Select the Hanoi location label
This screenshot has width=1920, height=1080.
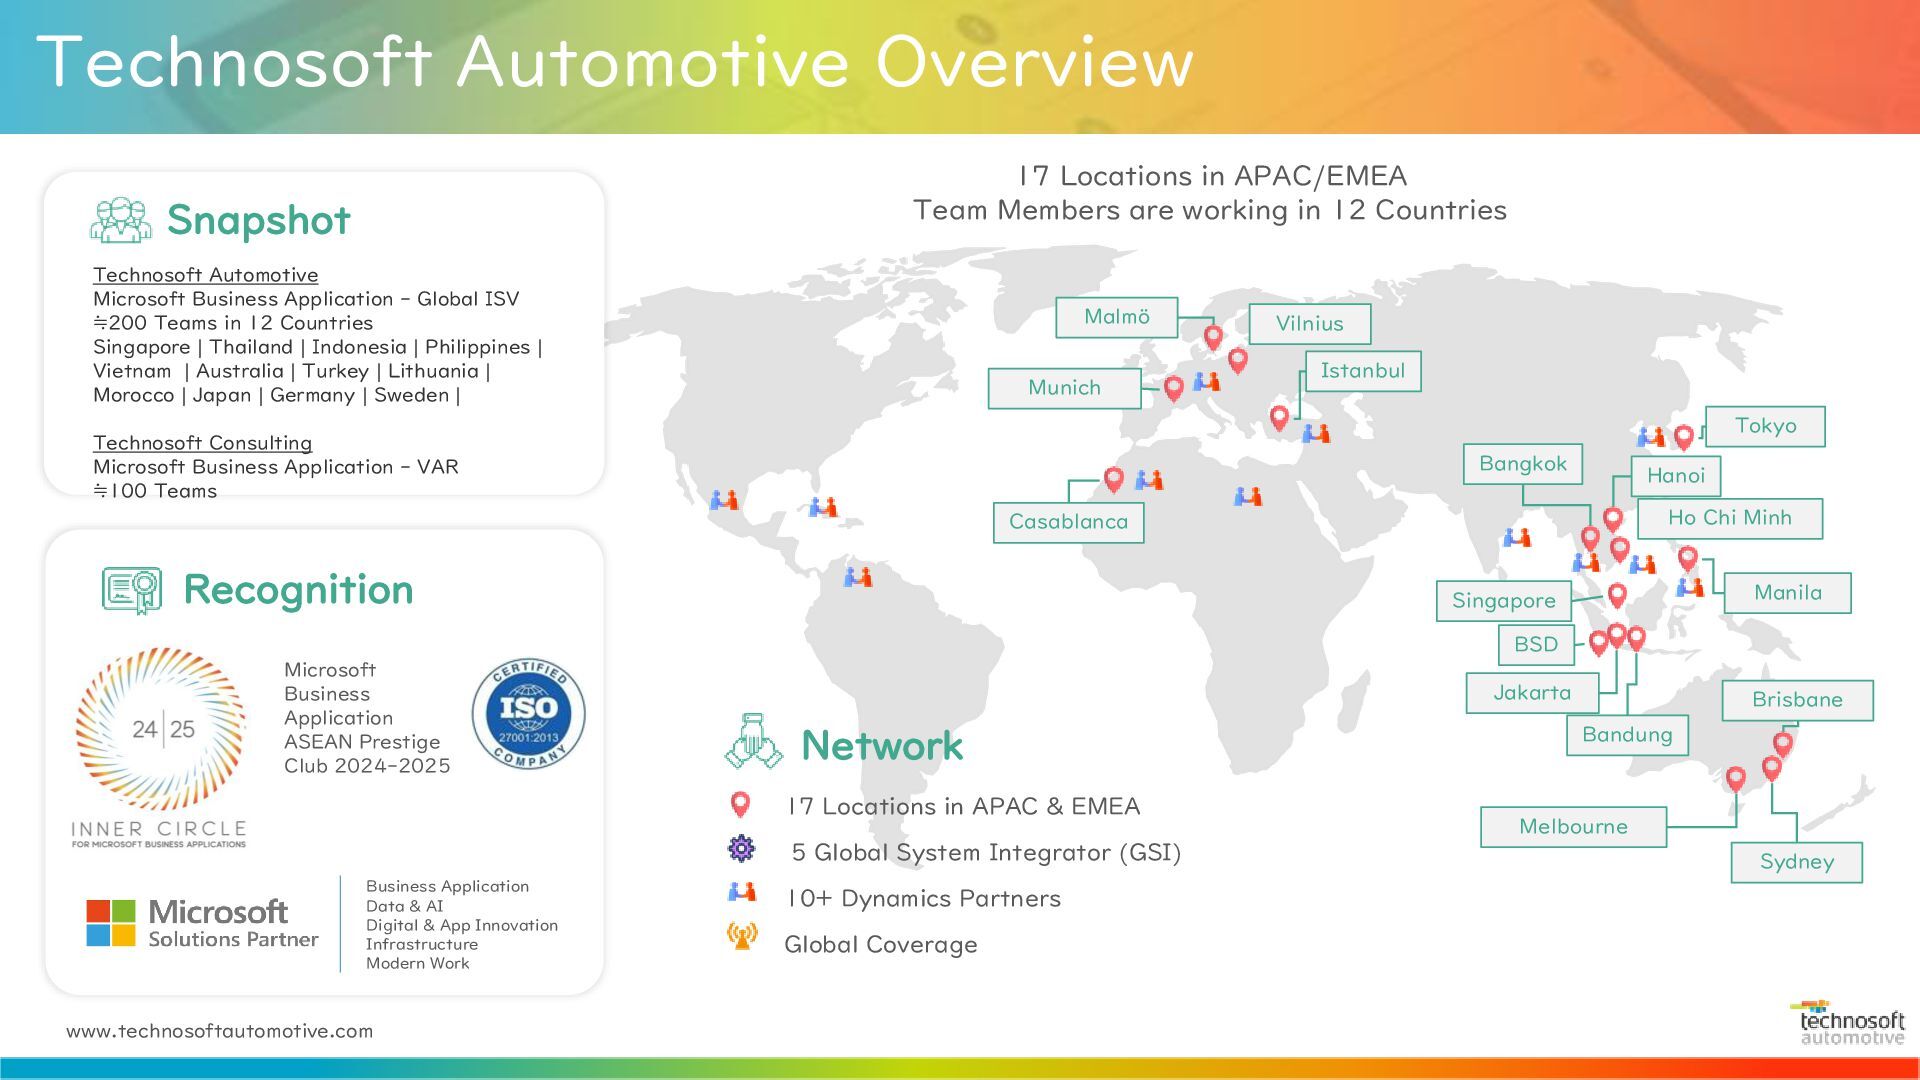1676,476
